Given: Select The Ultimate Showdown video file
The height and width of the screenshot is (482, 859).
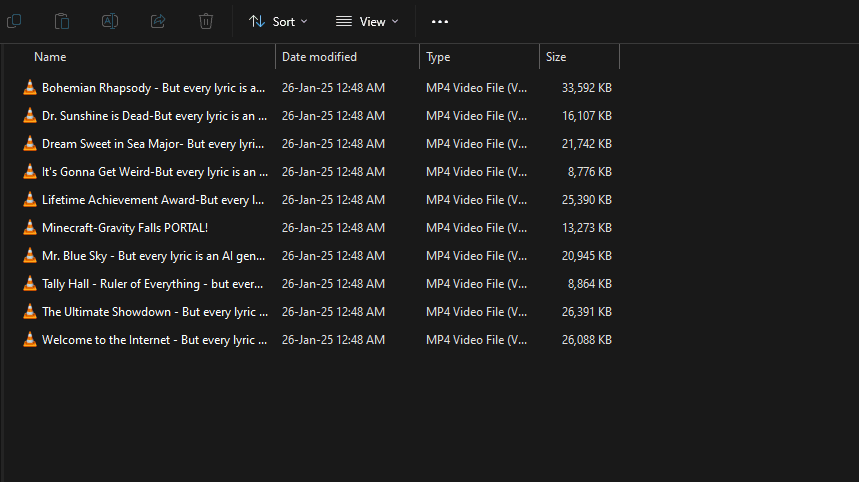Looking at the screenshot, I should click(154, 312).
